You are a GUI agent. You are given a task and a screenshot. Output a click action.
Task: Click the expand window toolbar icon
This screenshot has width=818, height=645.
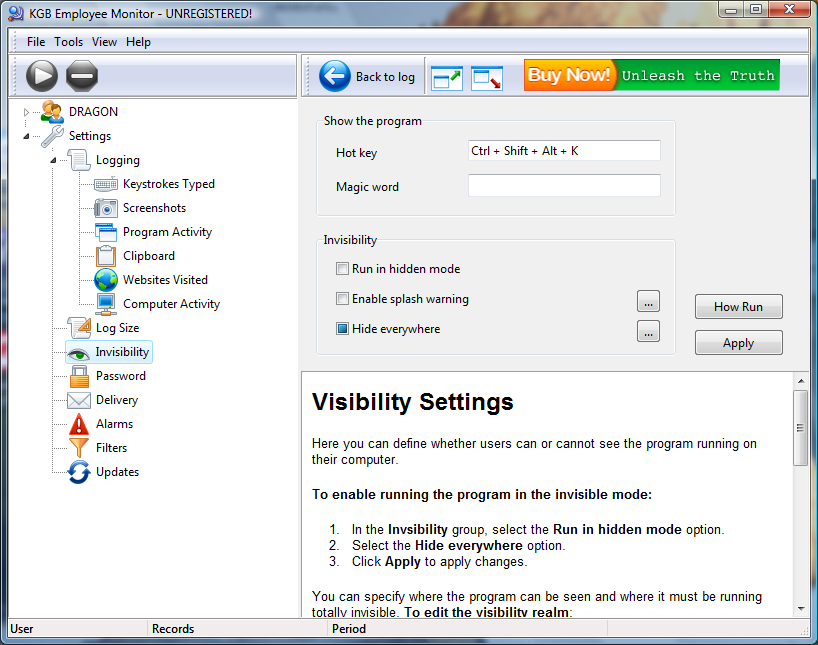pos(447,77)
